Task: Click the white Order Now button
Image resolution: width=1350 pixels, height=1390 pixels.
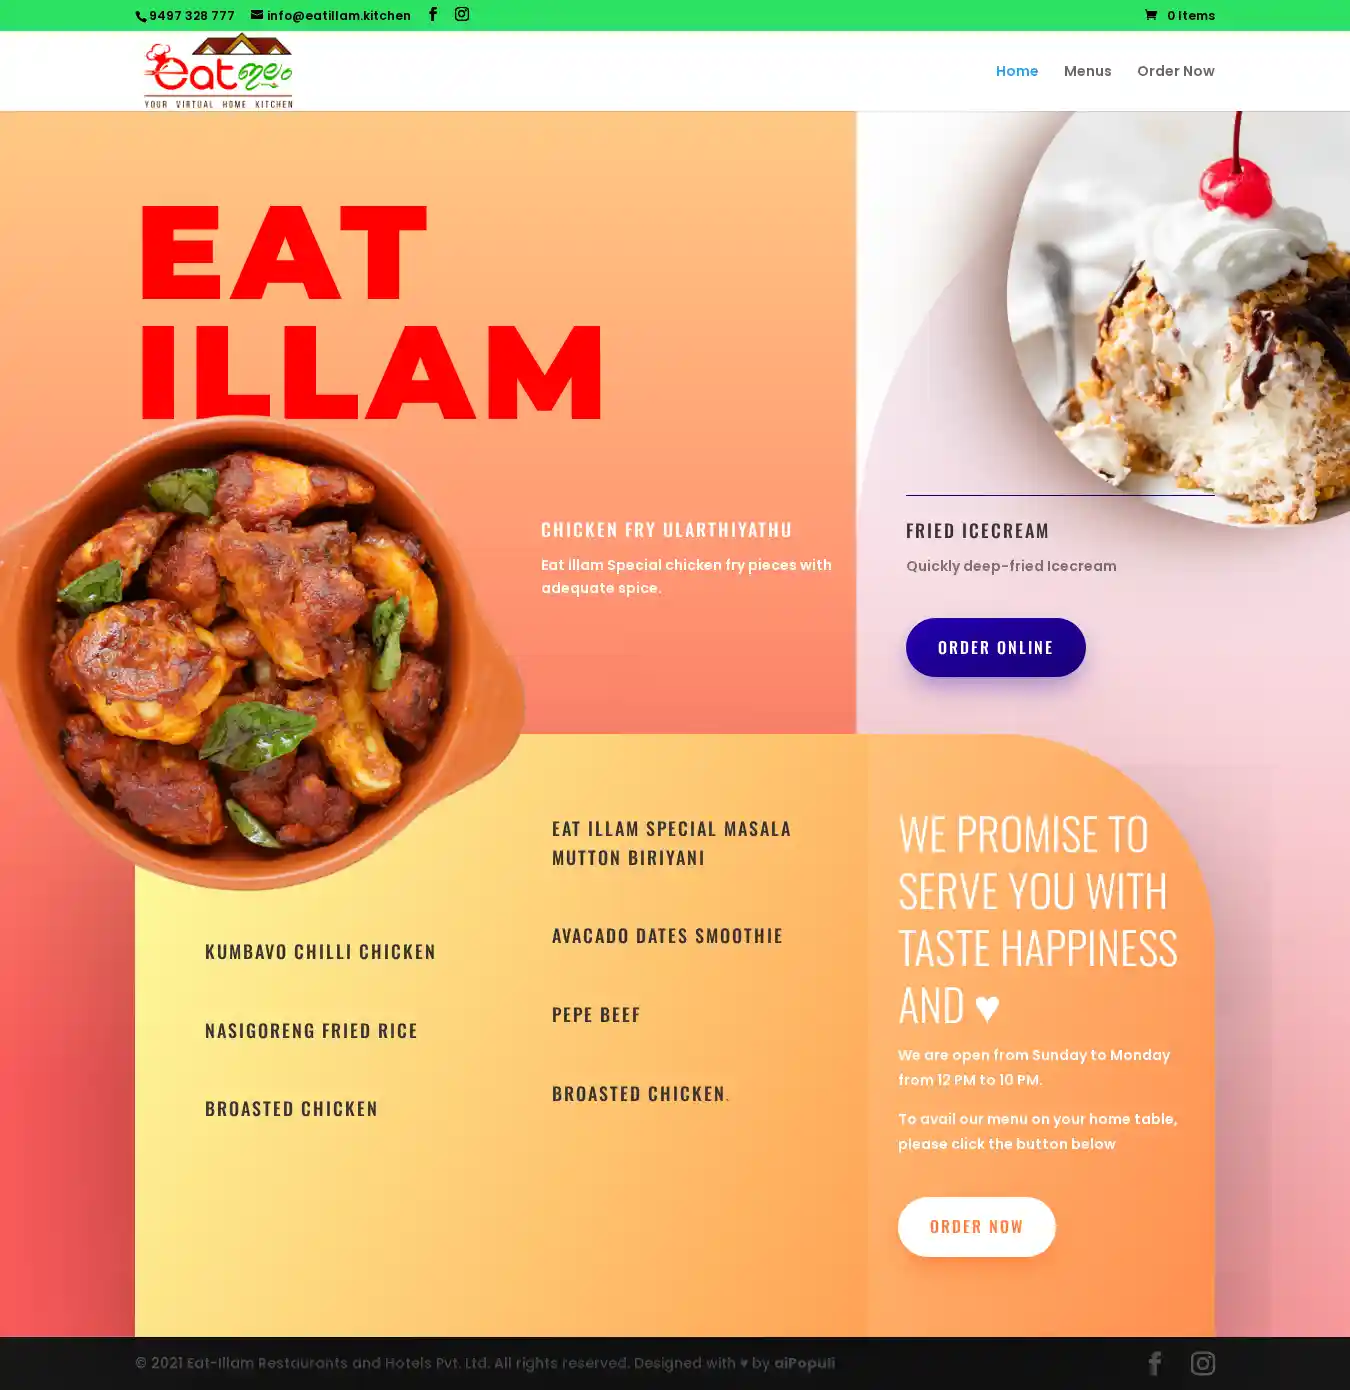Action: pos(976,1226)
